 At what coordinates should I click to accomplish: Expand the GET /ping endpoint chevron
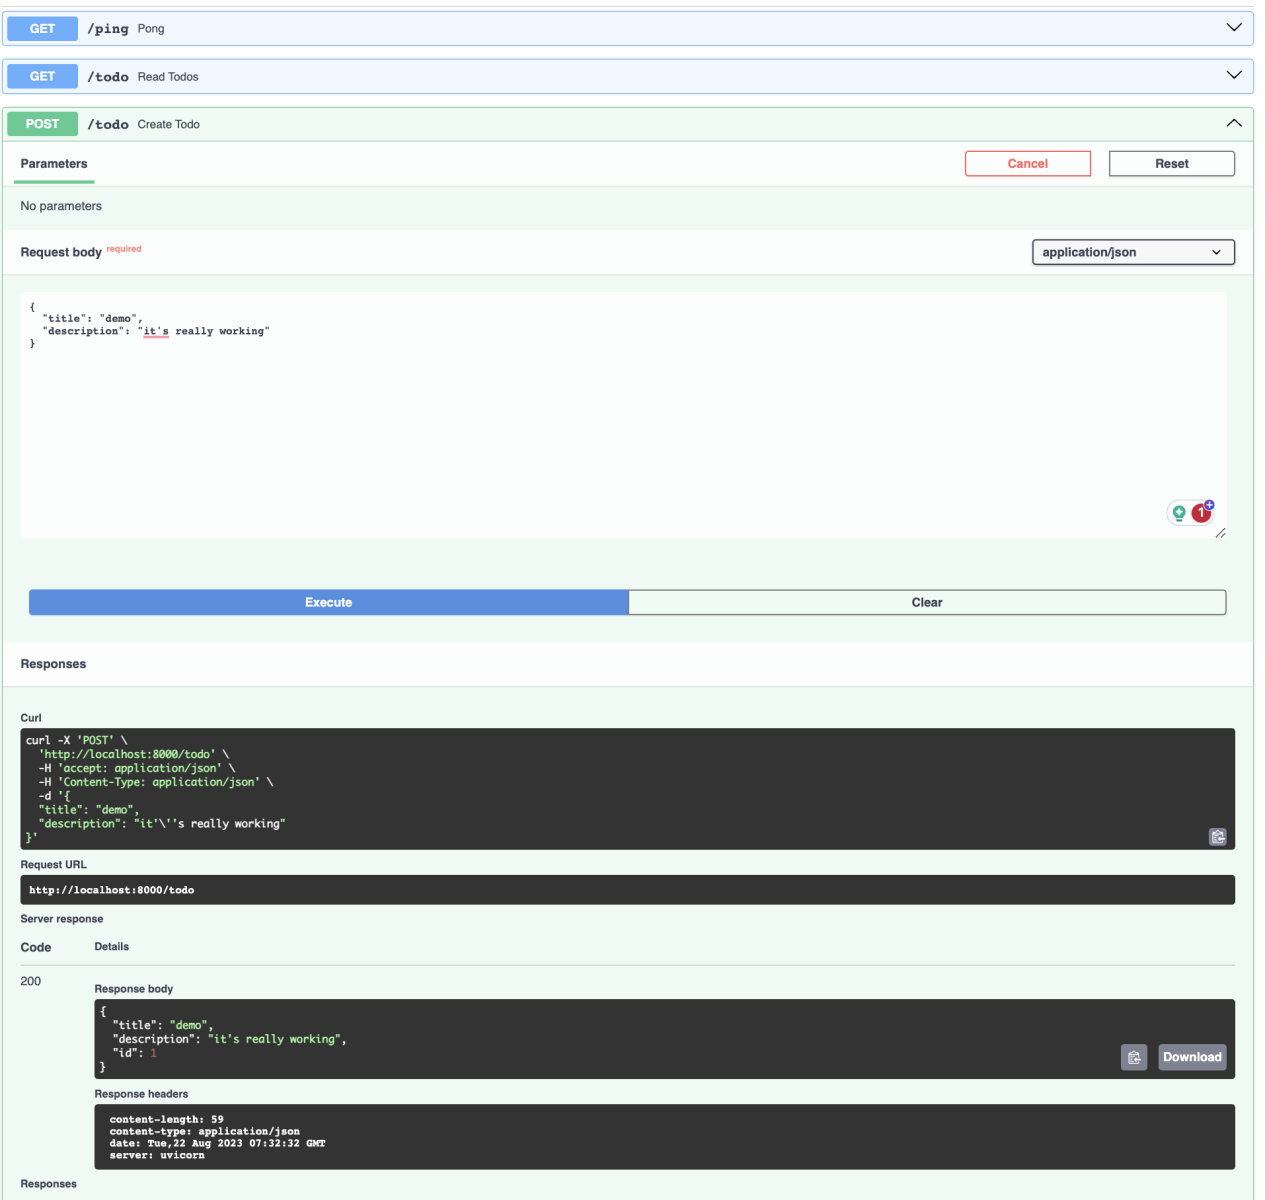click(1234, 28)
